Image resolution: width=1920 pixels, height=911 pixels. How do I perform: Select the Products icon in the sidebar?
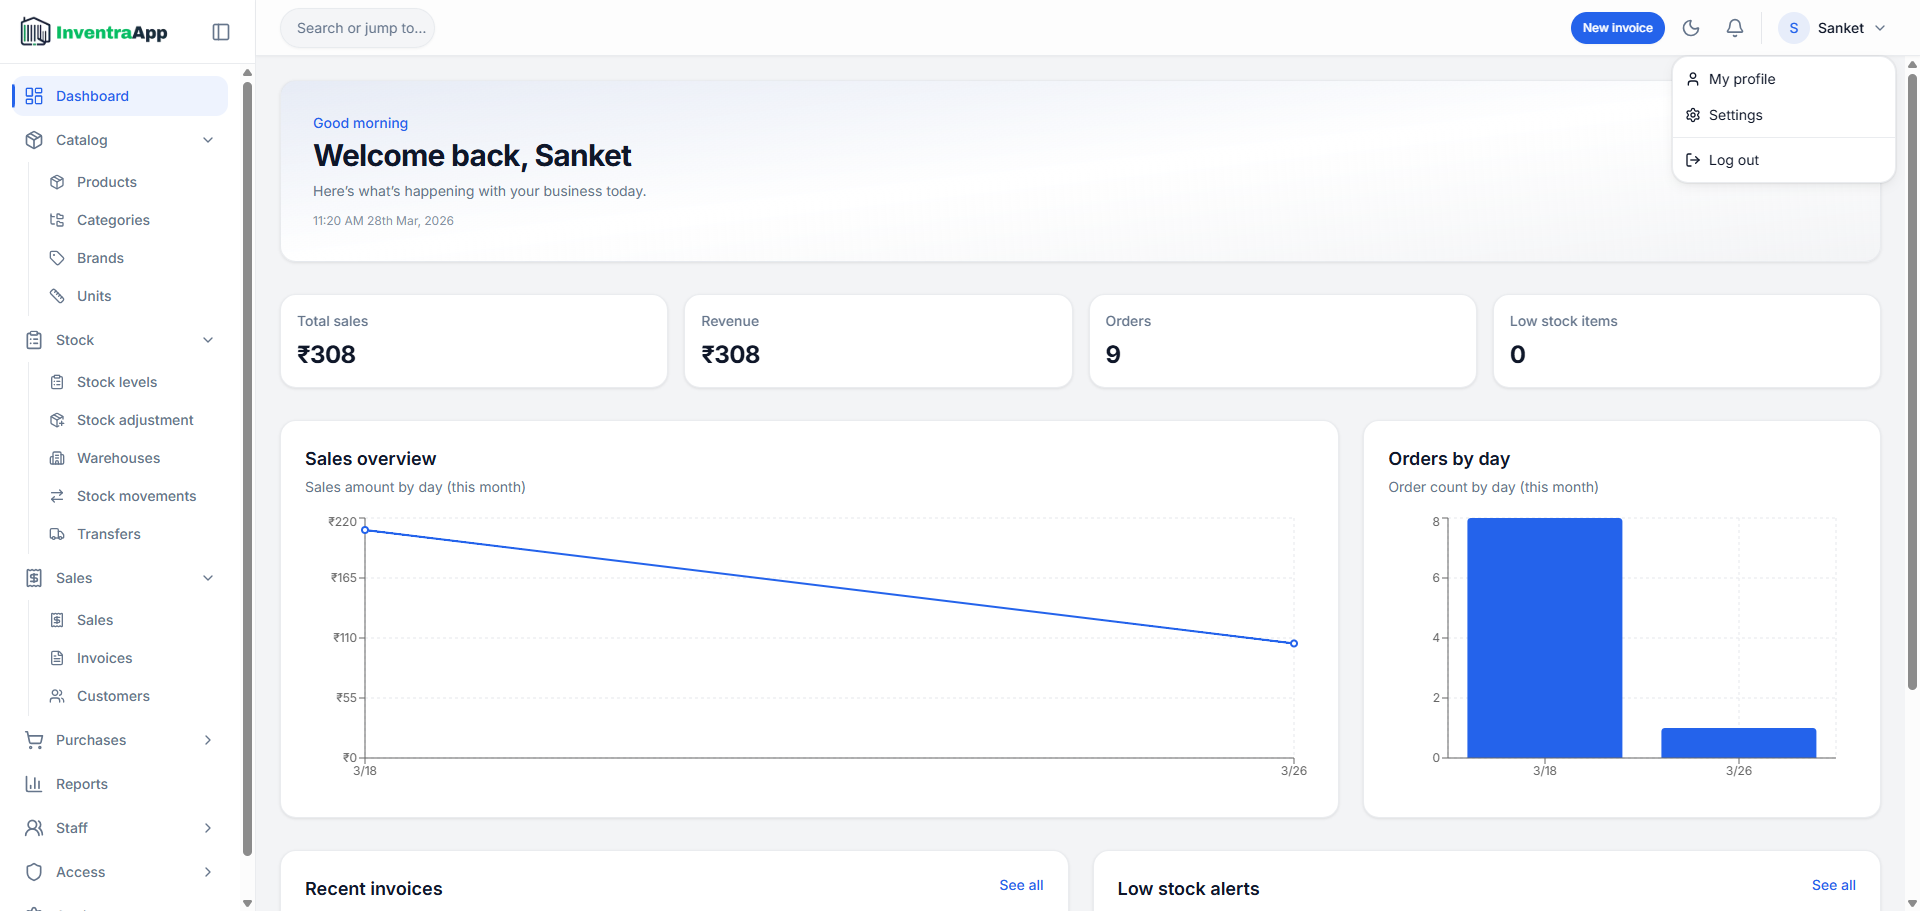pos(58,181)
